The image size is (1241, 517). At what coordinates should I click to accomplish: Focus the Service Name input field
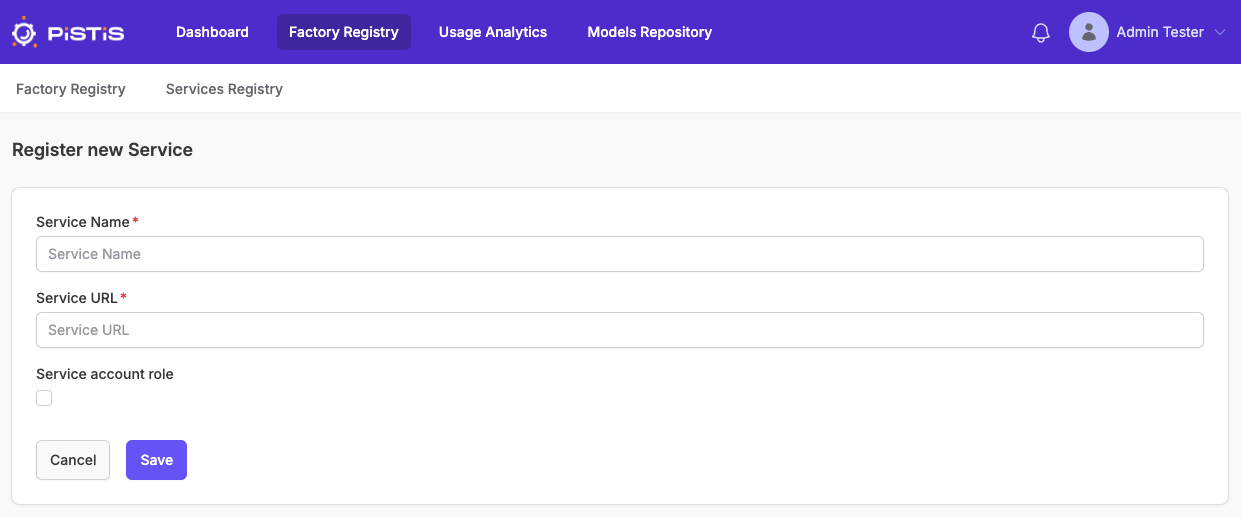[x=620, y=254]
